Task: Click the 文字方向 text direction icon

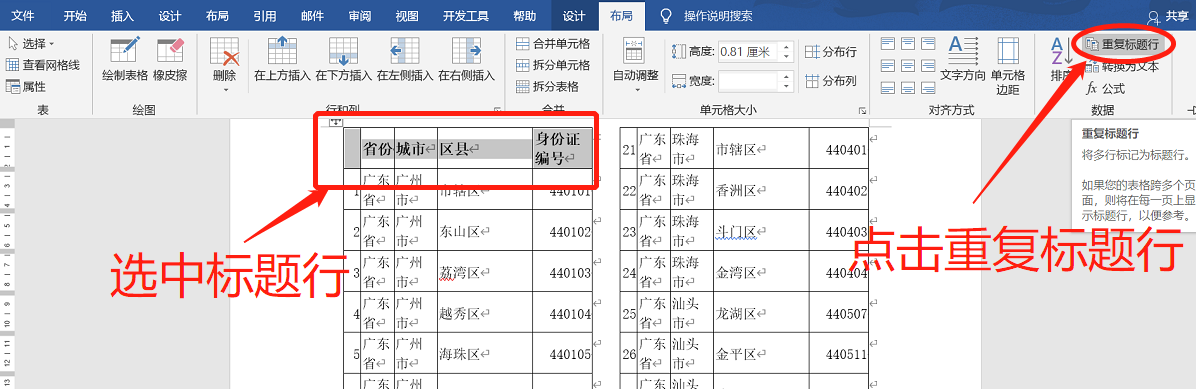Action: tap(963, 51)
